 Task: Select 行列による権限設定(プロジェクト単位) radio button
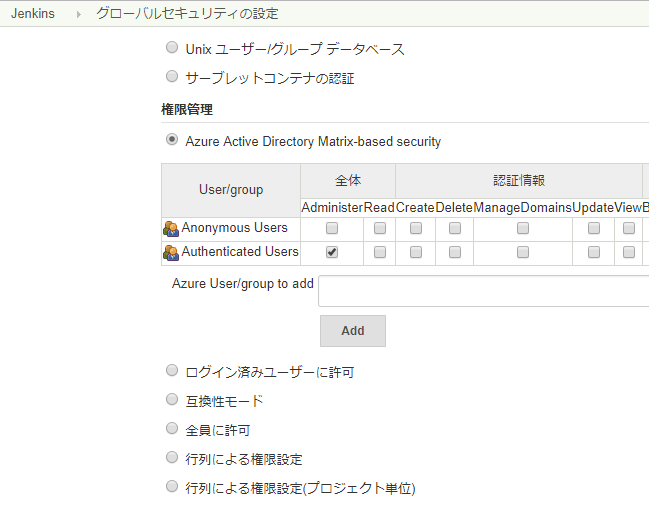click(x=172, y=486)
